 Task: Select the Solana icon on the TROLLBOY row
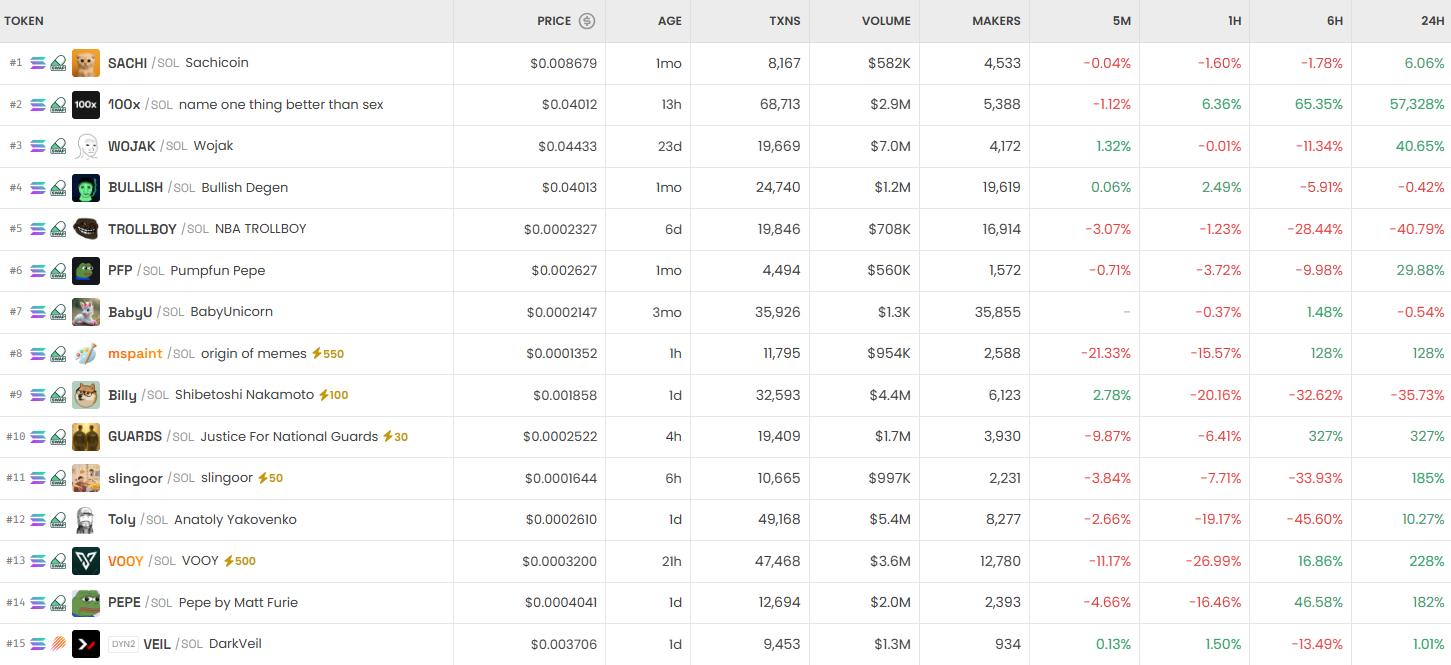coord(37,228)
